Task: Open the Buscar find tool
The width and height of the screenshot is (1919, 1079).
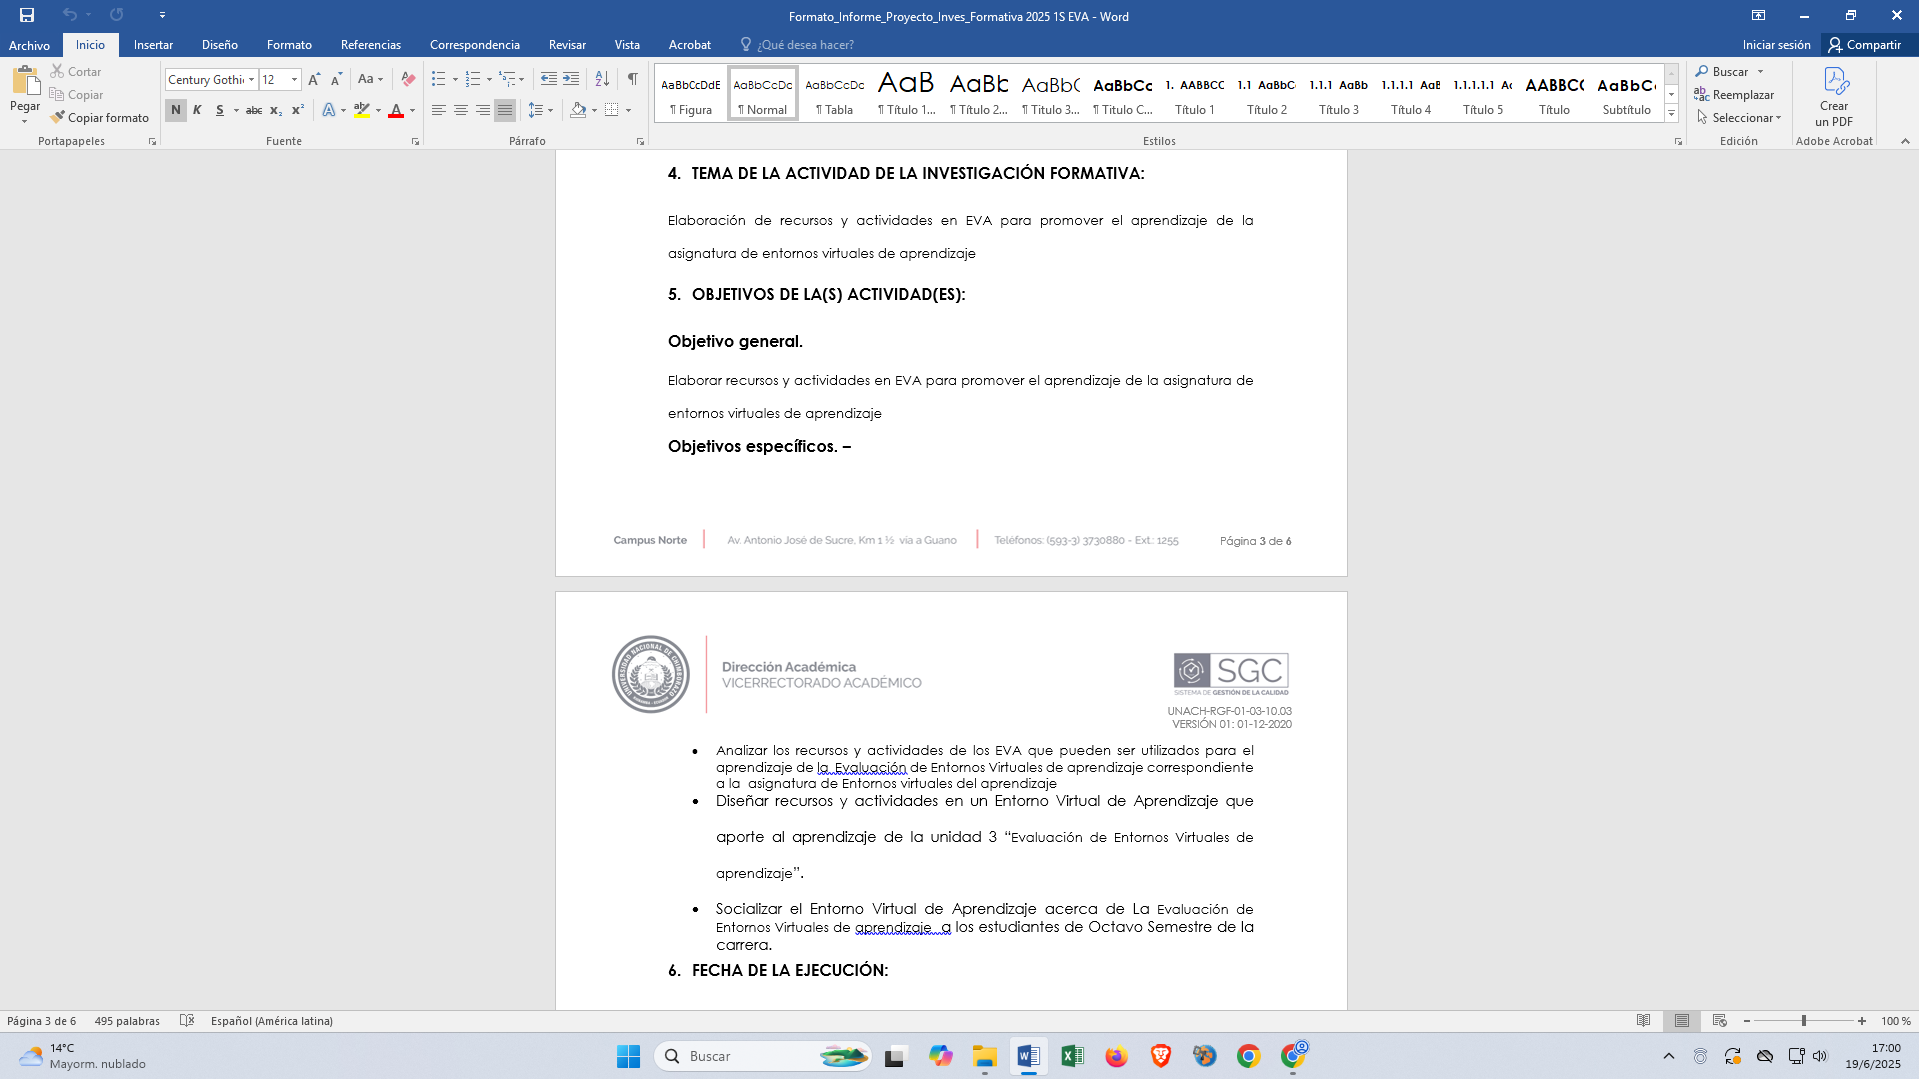Action: click(1722, 71)
